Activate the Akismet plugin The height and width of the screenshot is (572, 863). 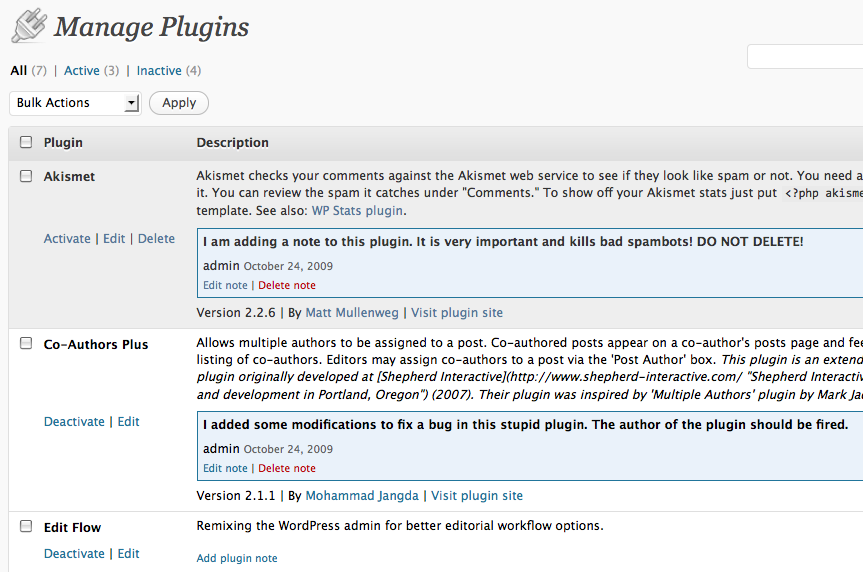coord(67,238)
